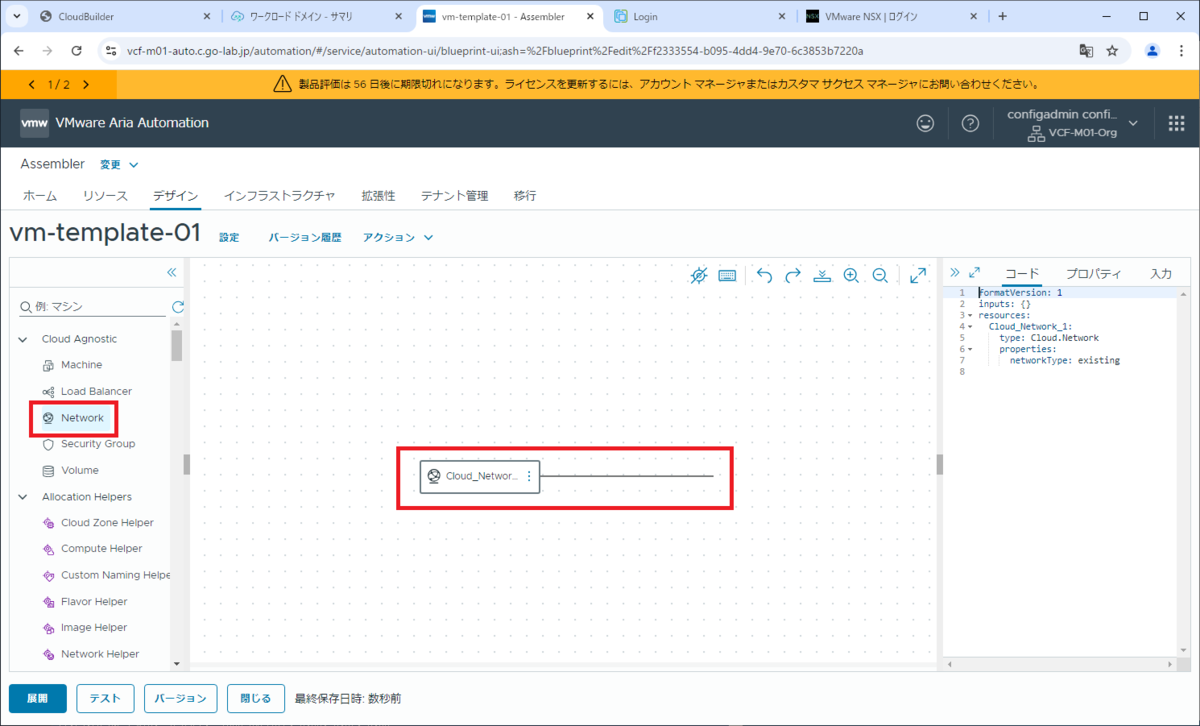Fold the properties code block
1200x726 pixels.
pos(970,349)
